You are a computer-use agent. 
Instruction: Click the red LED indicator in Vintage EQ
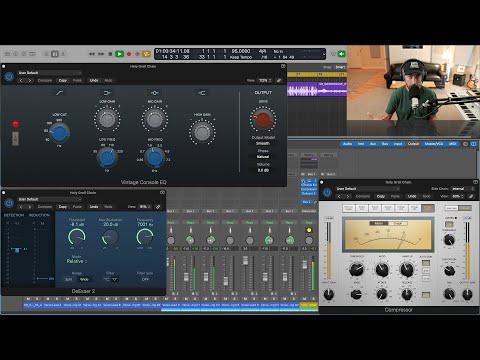point(15,124)
